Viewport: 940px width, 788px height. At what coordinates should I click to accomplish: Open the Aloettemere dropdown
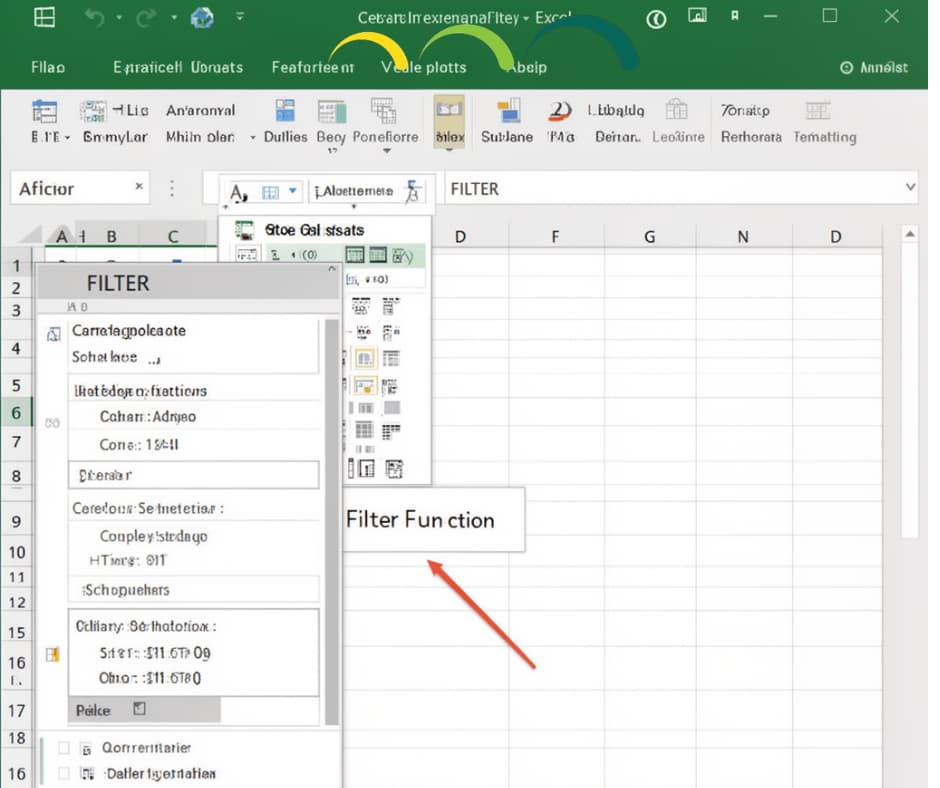(354, 191)
